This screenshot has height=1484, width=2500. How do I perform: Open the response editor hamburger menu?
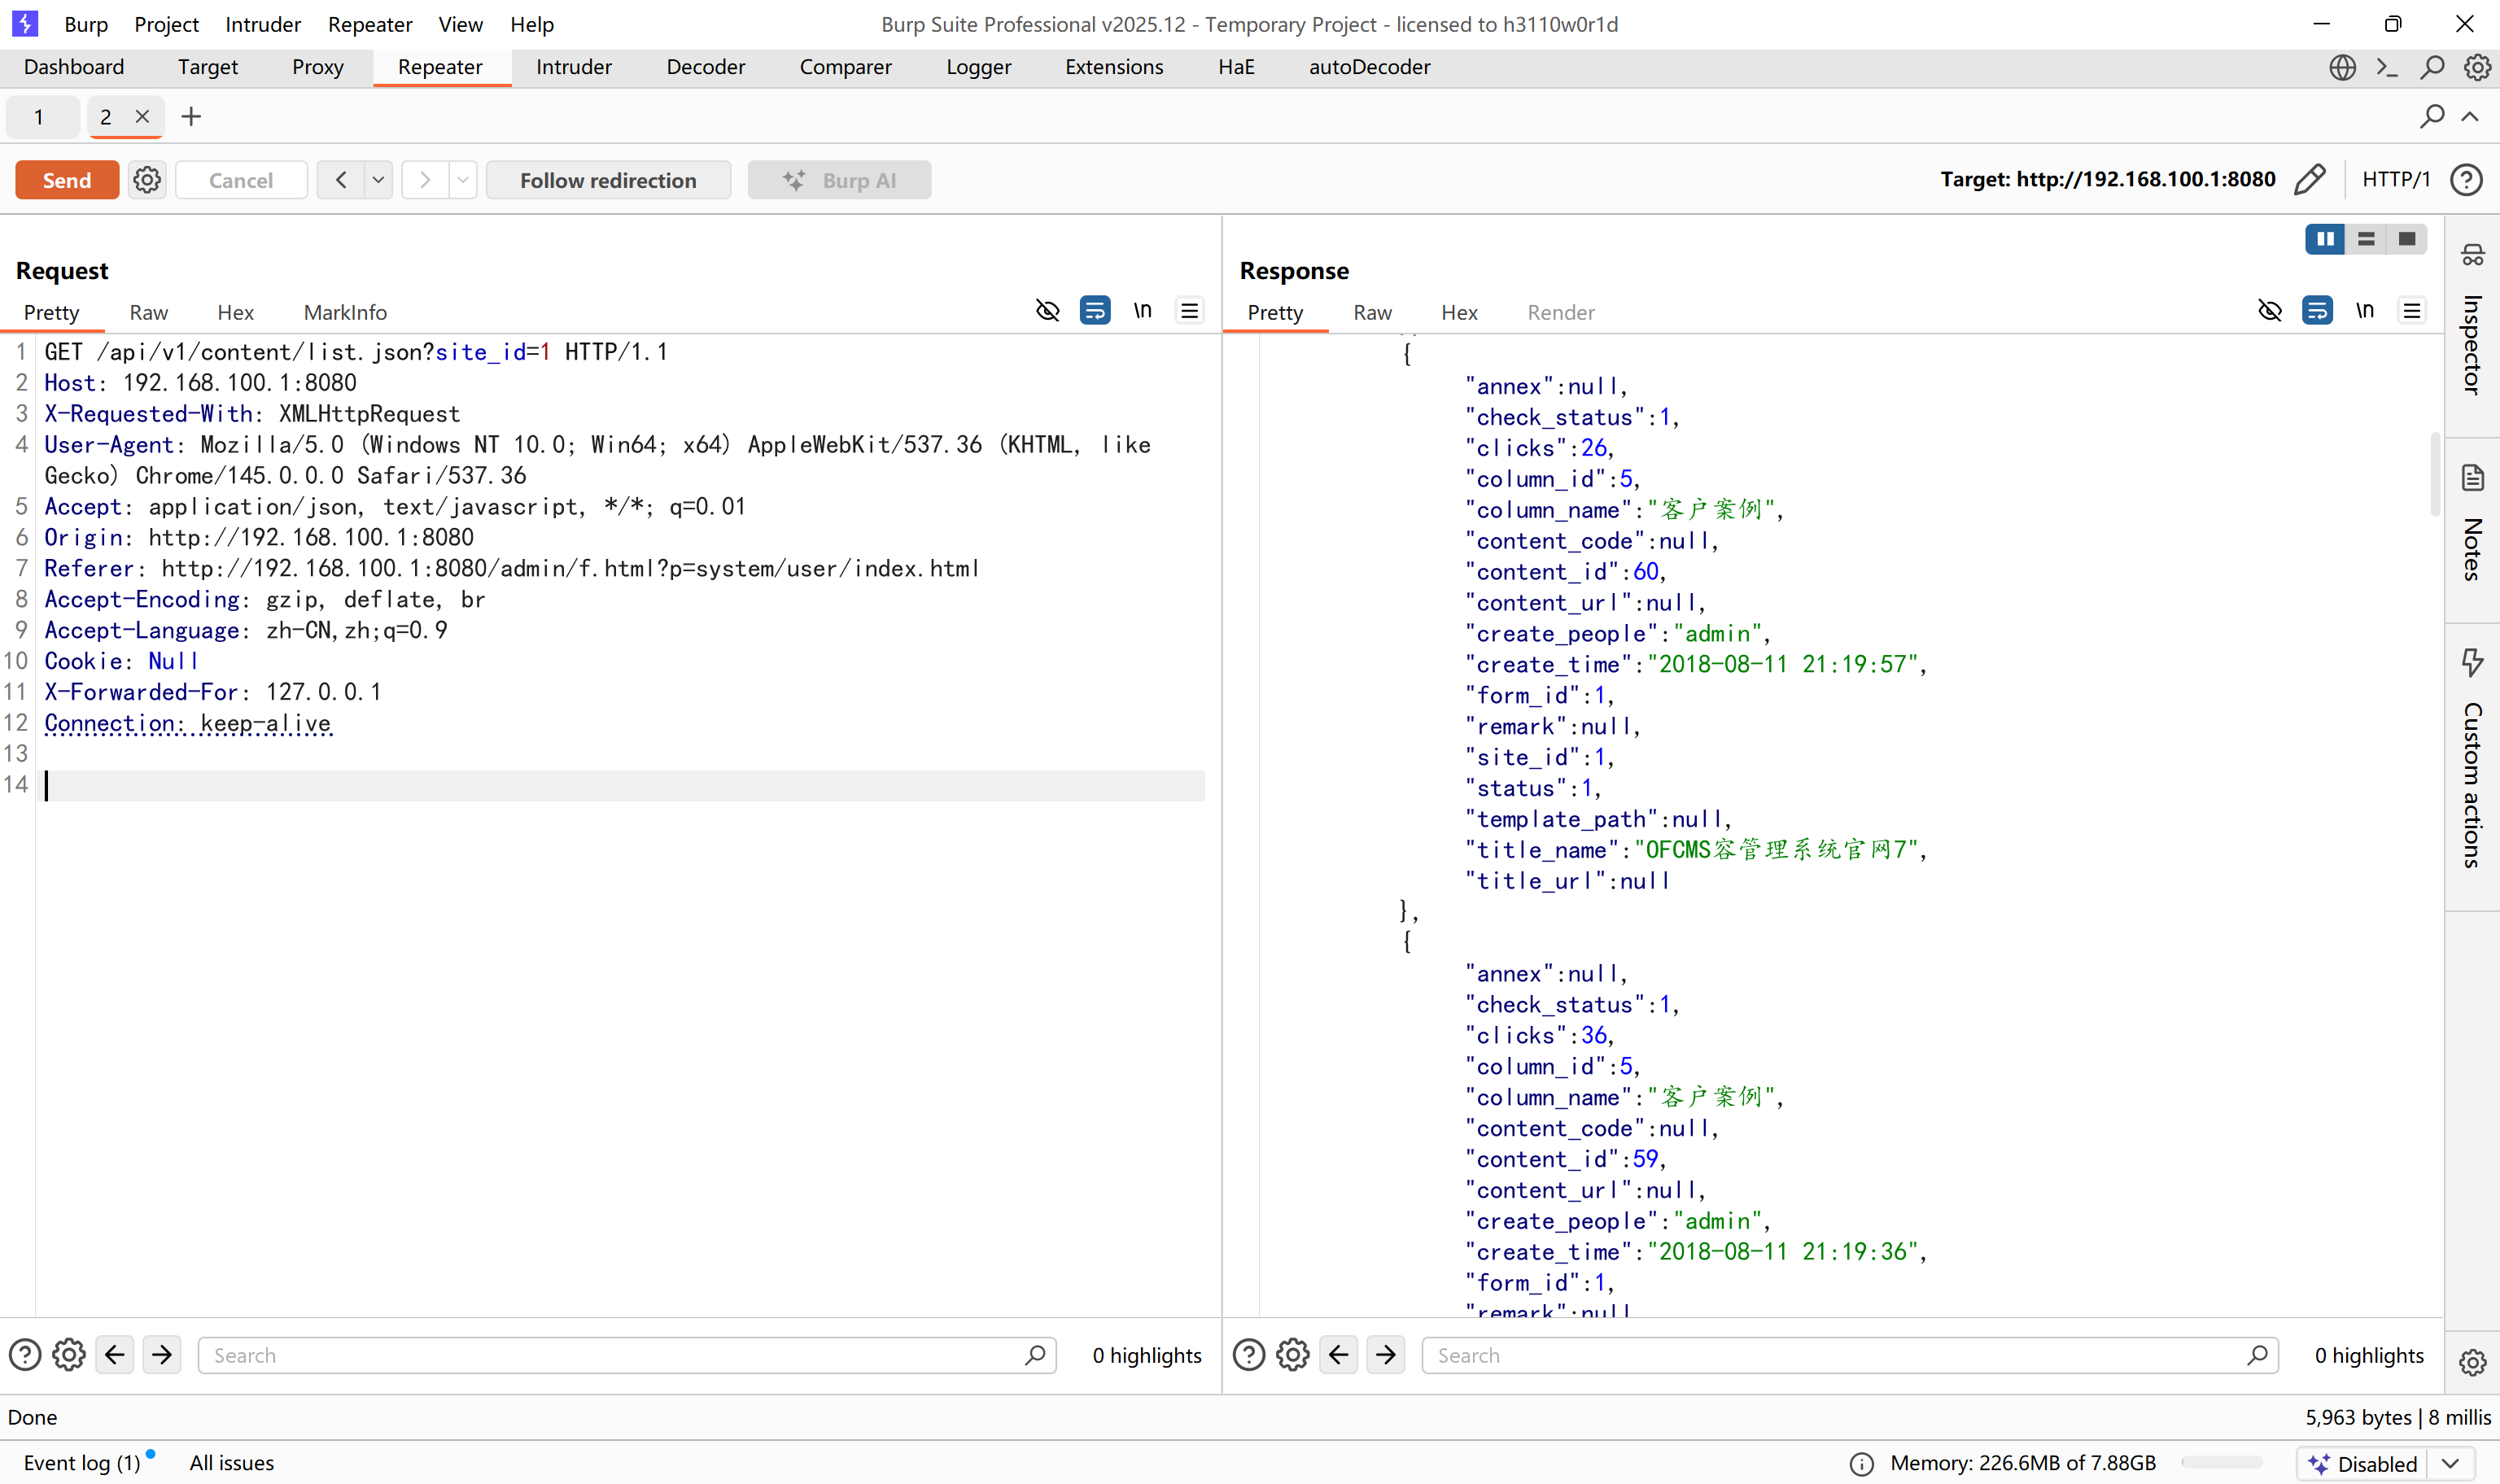(x=2411, y=311)
